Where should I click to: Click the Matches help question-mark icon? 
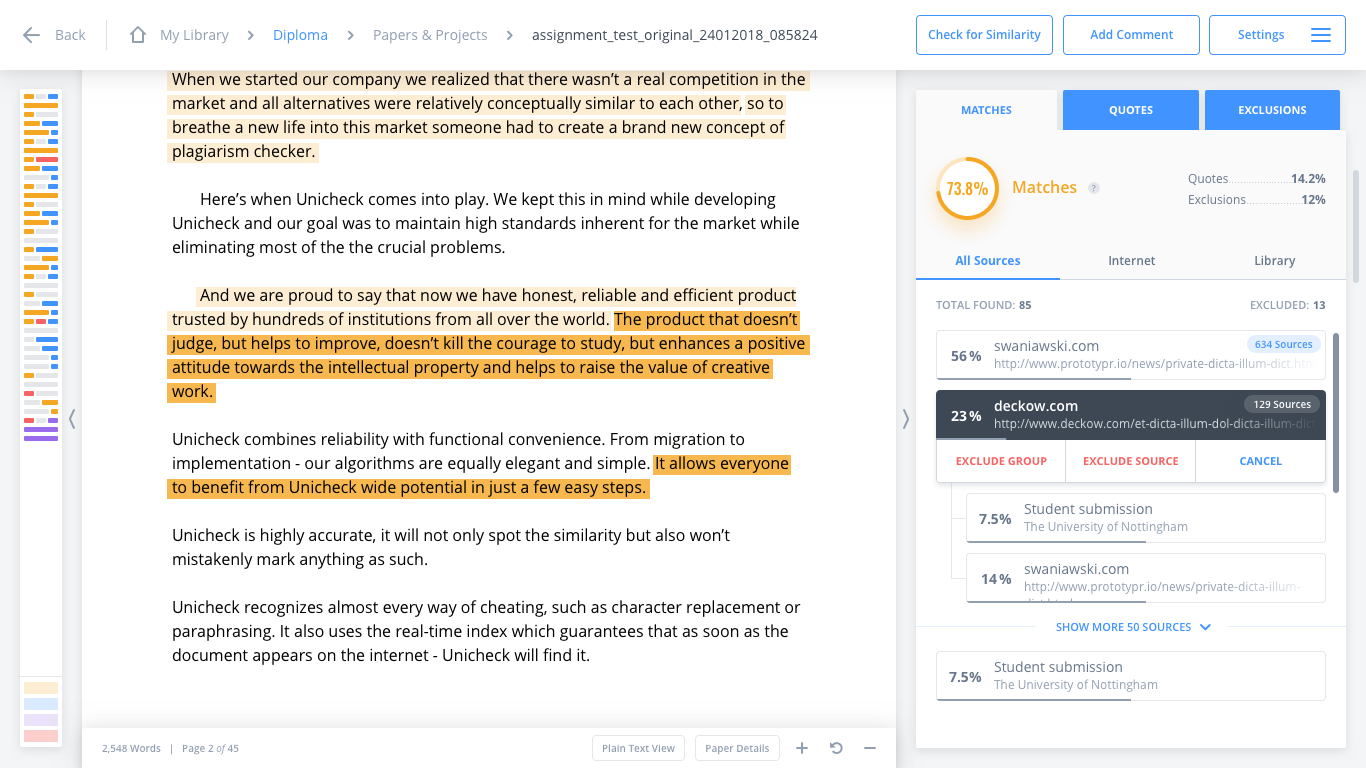[1094, 188]
